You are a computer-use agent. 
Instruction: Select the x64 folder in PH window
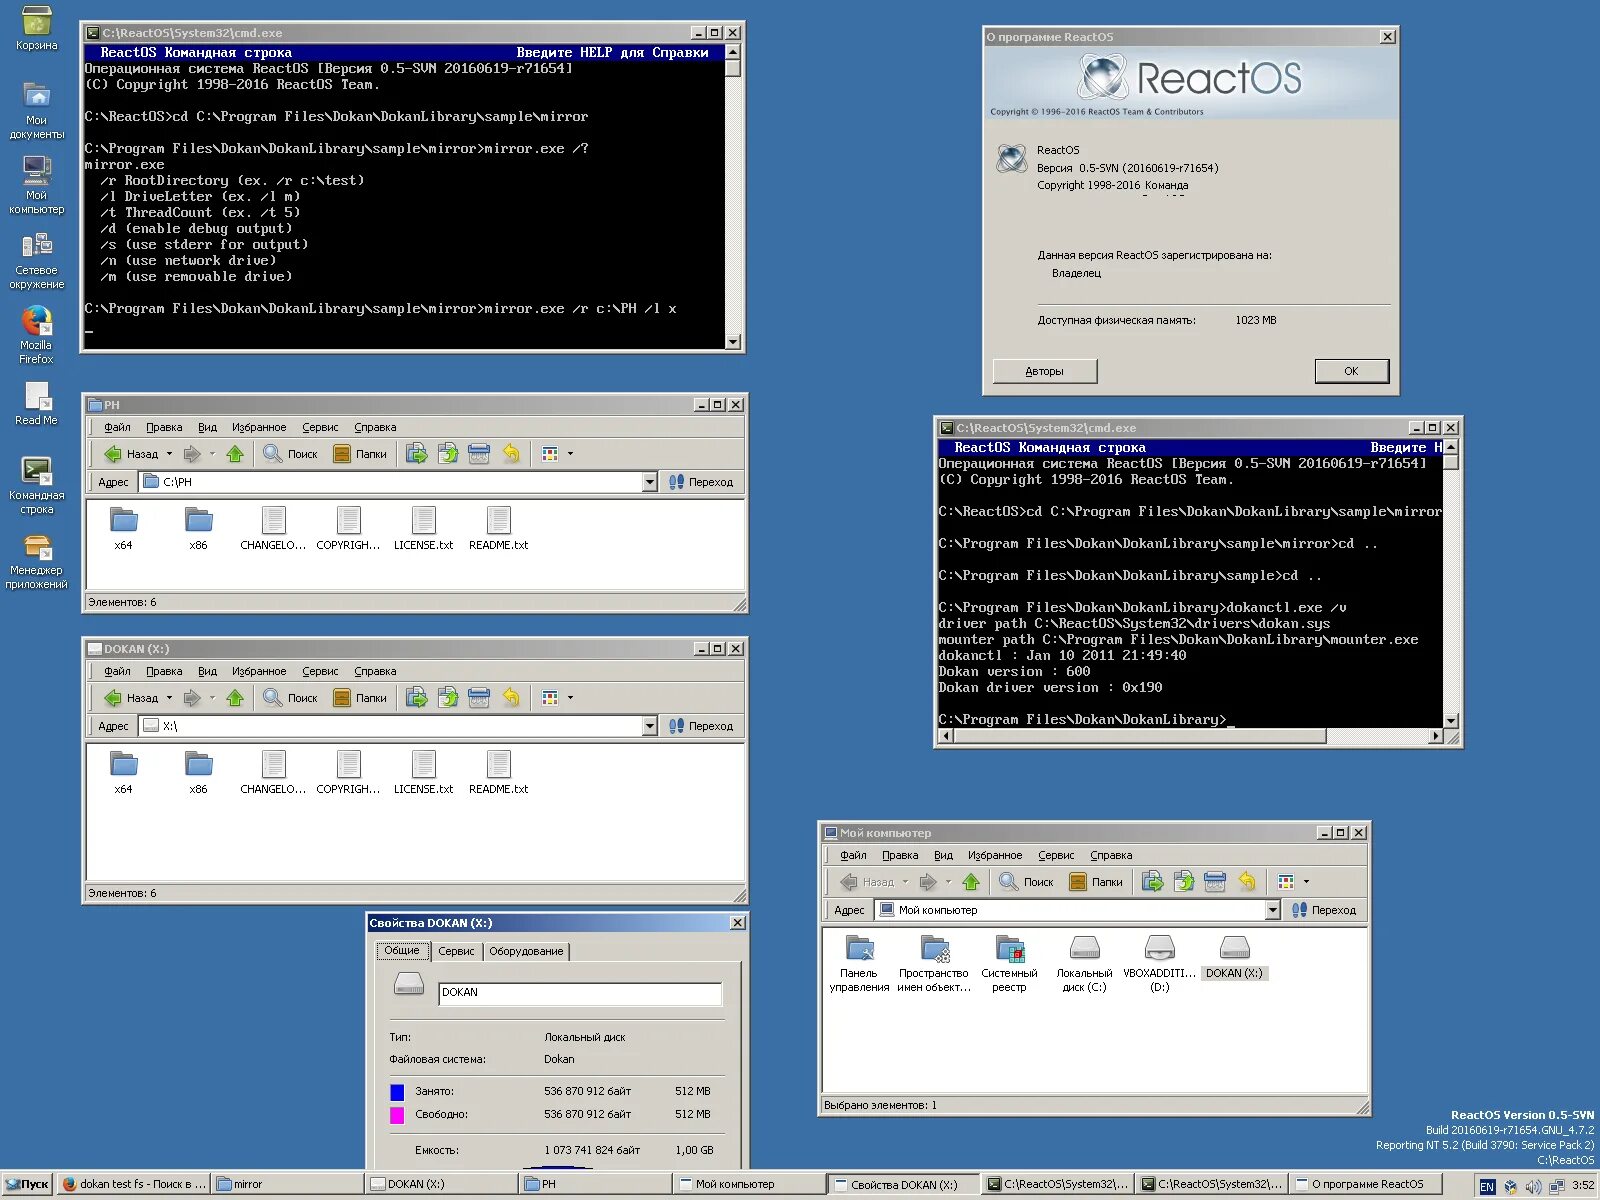pyautogui.click(x=123, y=529)
